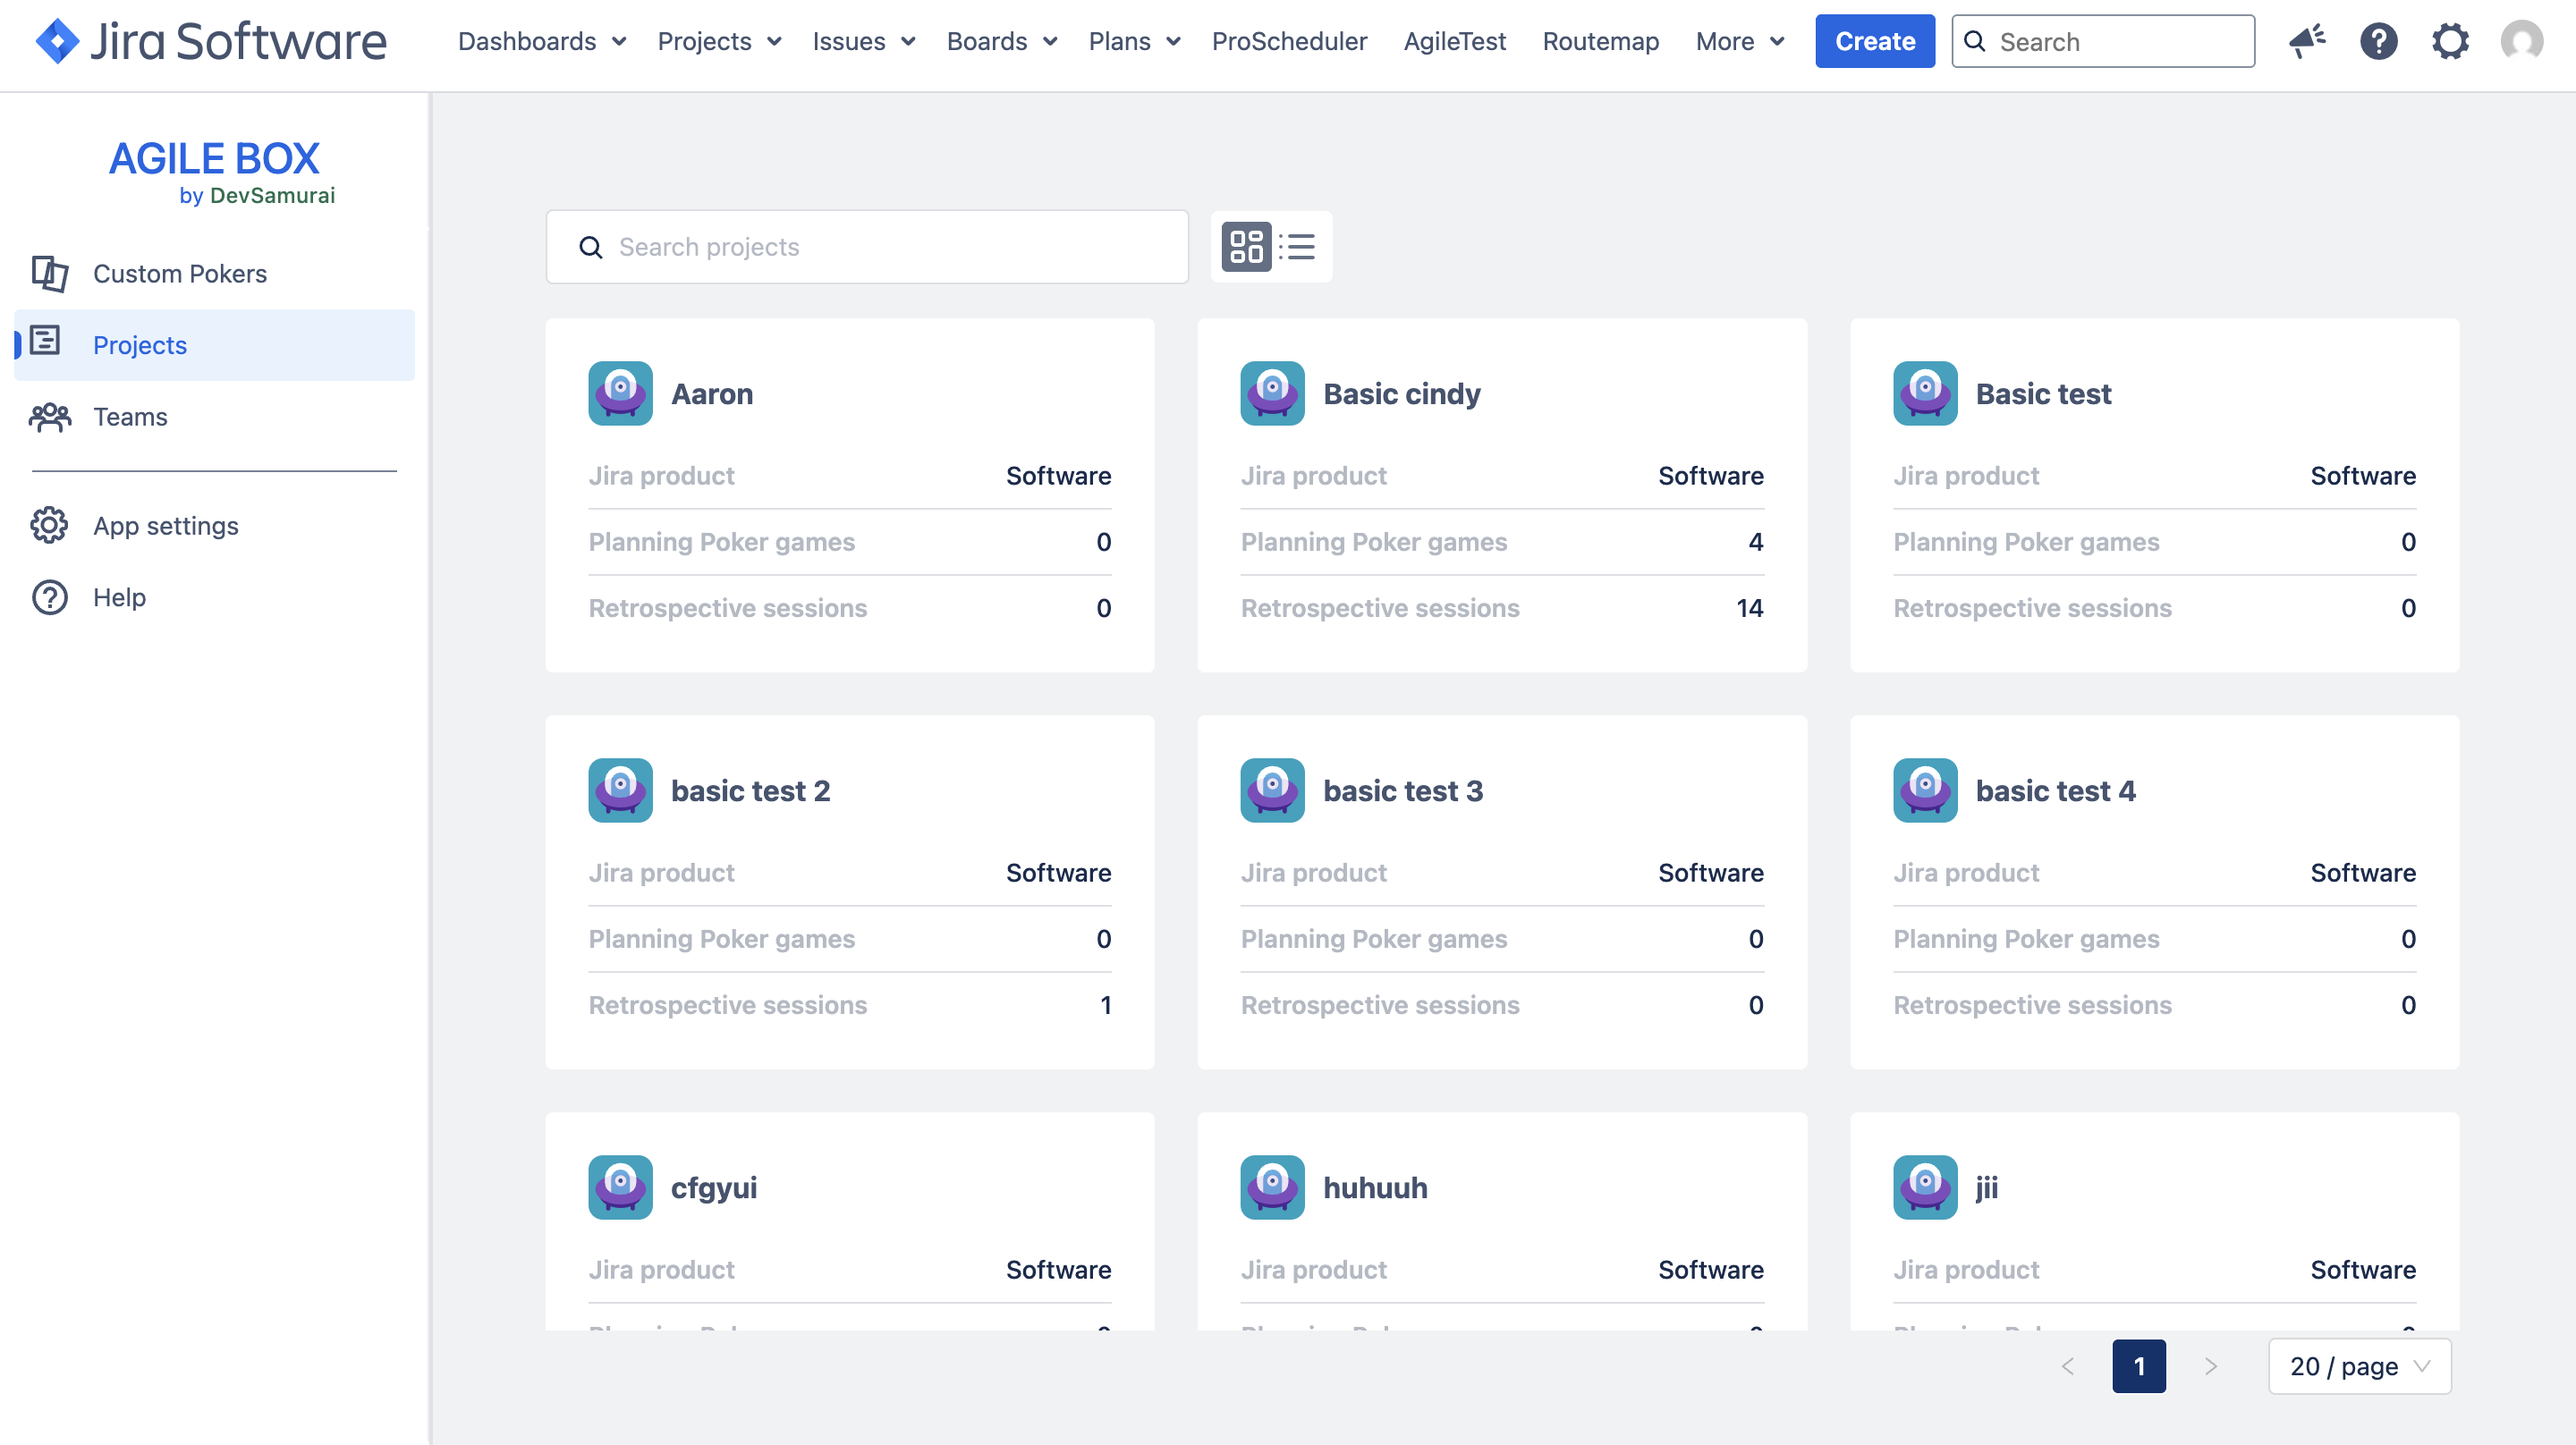Click the user profile avatar
Screen dimensions: 2576x1445
coord(2521,41)
